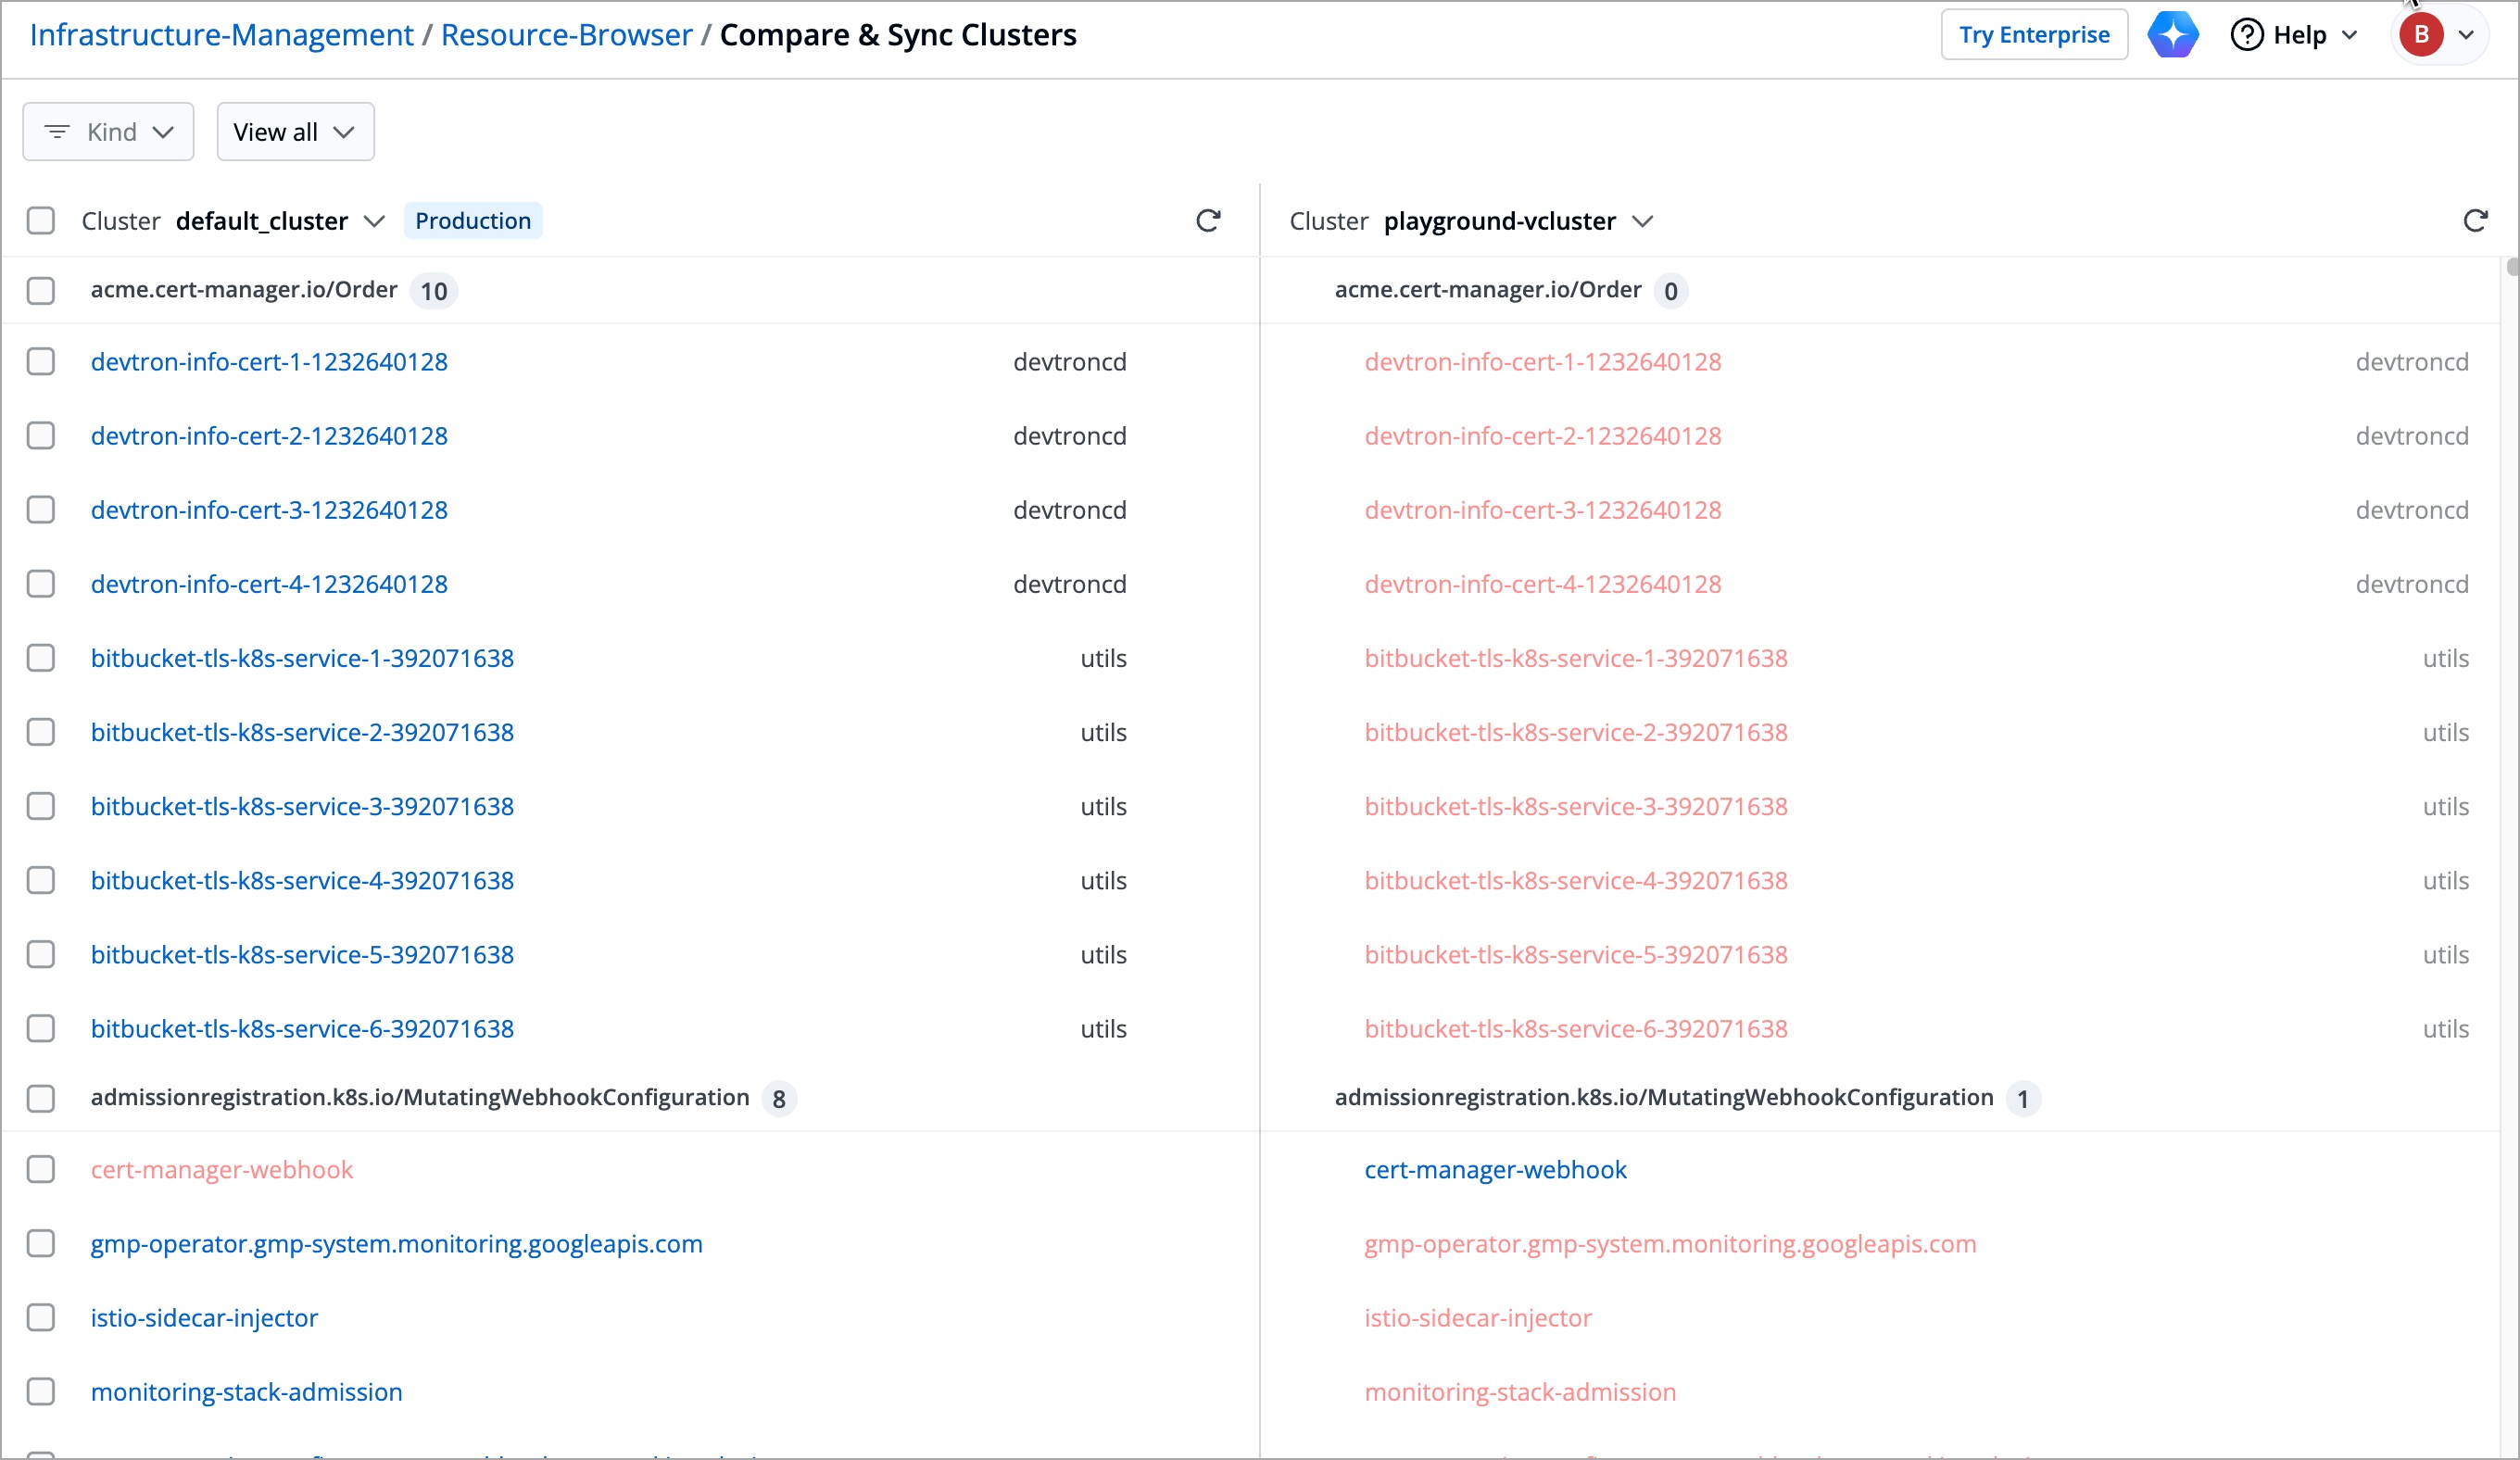2520x1460 pixels.
Task: Click the filter icon inside the Kind button
Action: point(57,131)
